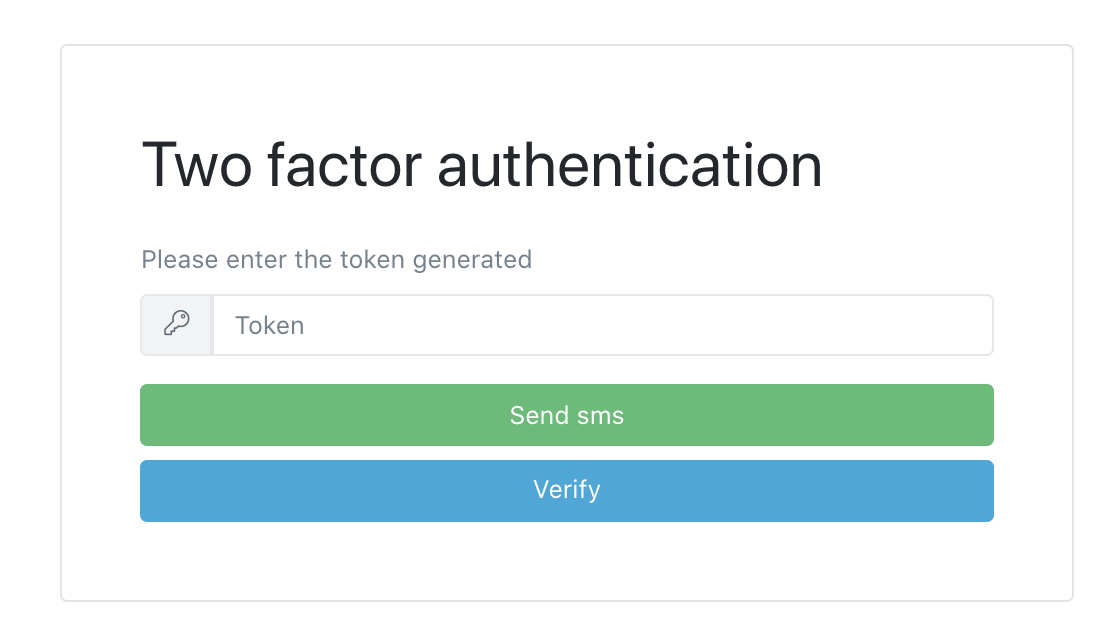Submit the token with Verify
Image resolution: width=1116 pixels, height=624 pixels.
click(x=566, y=491)
